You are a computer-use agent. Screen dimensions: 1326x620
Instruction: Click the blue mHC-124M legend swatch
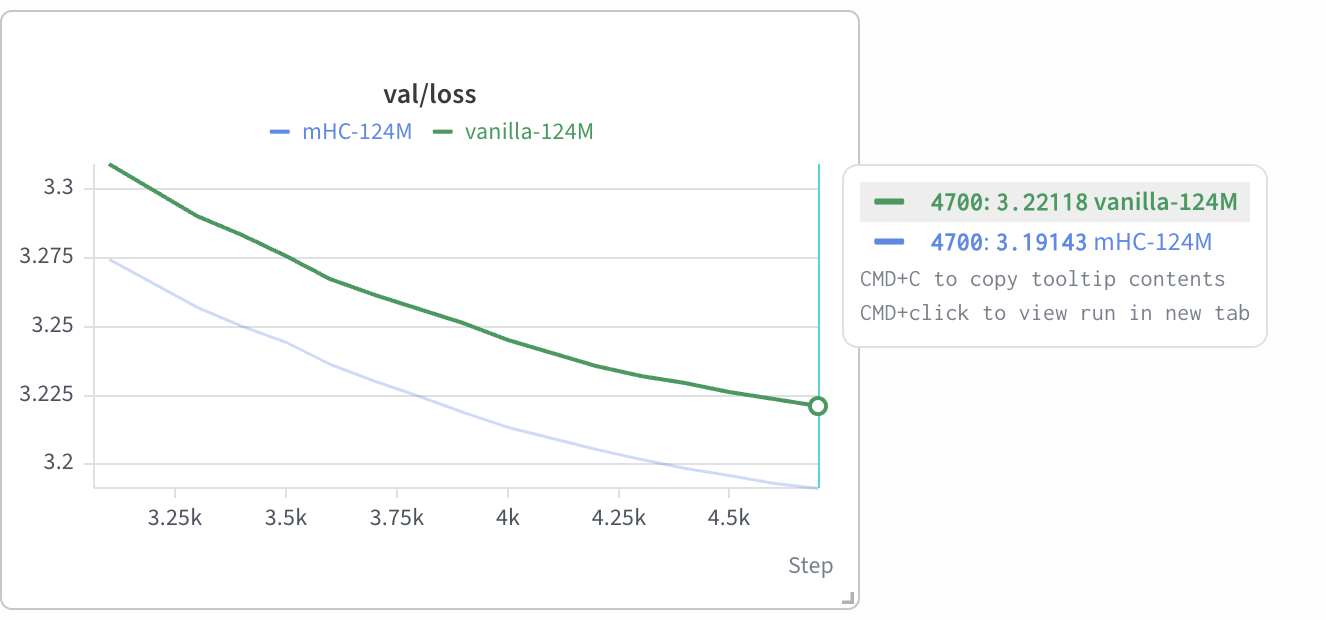(279, 131)
